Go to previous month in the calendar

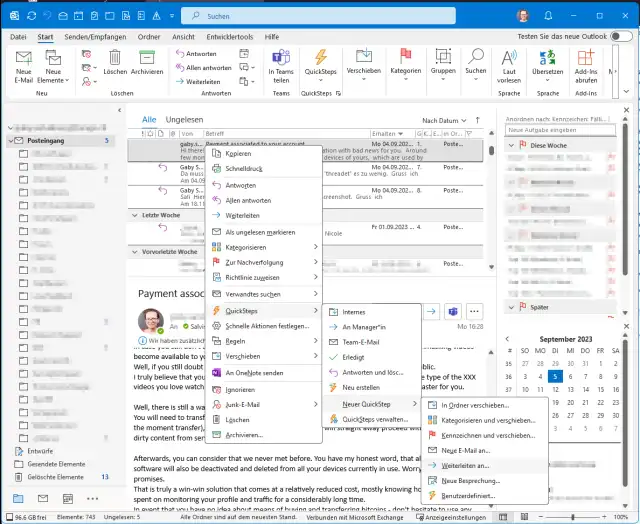click(x=507, y=339)
